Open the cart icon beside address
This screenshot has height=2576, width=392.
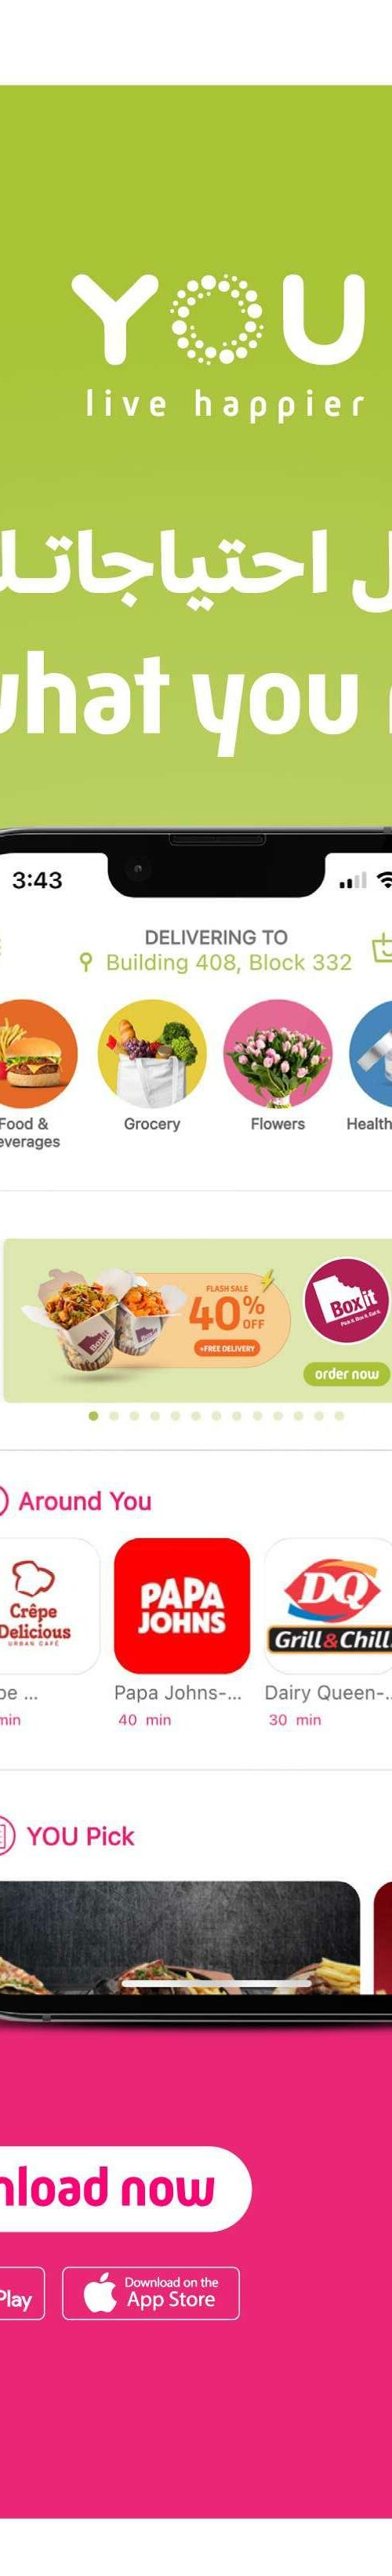coord(382,948)
